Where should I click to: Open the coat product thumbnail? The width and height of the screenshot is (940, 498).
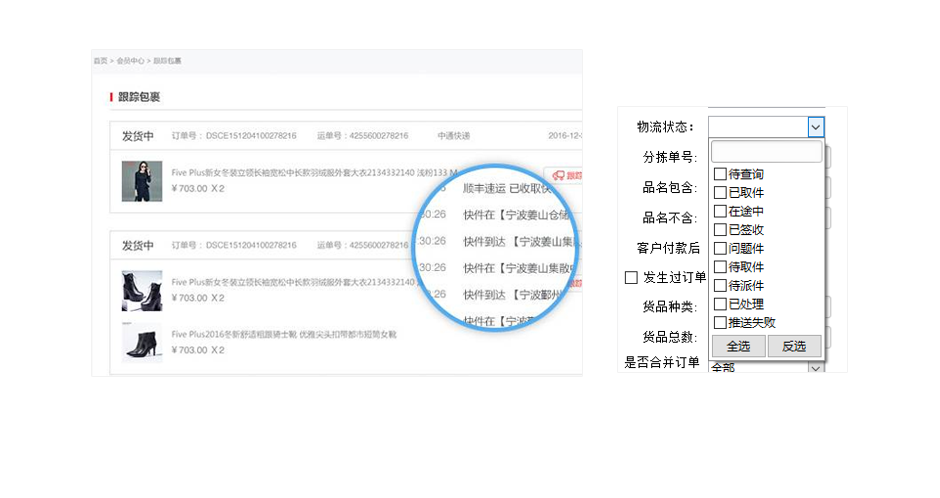pyautogui.click(x=141, y=181)
